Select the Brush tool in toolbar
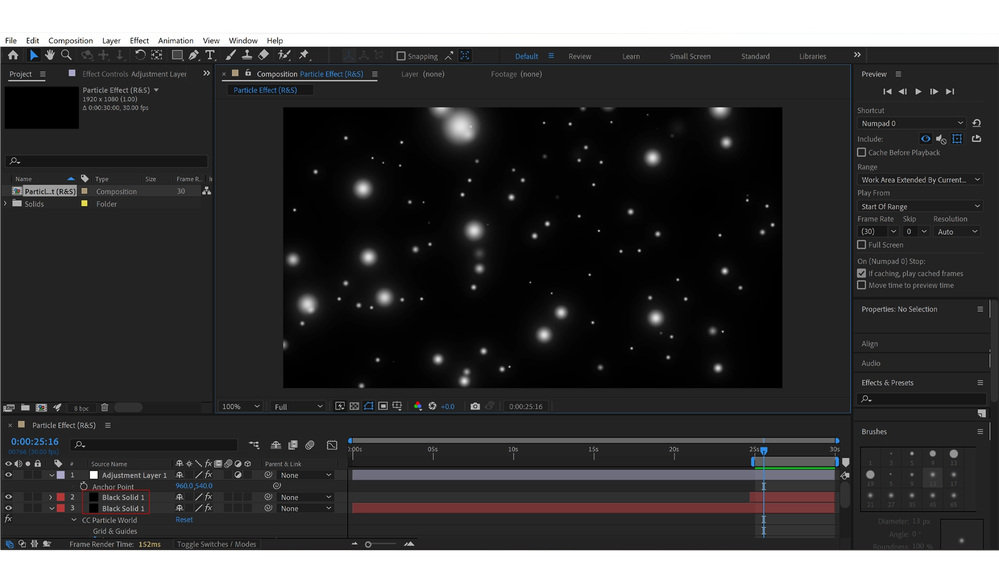Viewport: 999px width, 562px height. [229, 56]
